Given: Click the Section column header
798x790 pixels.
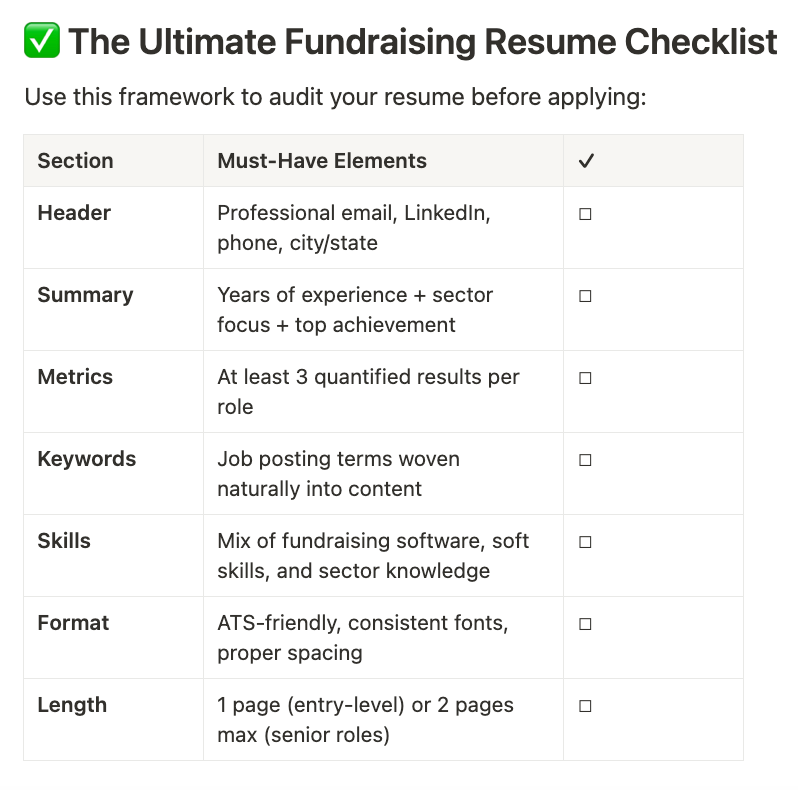Looking at the screenshot, I should click(76, 161).
